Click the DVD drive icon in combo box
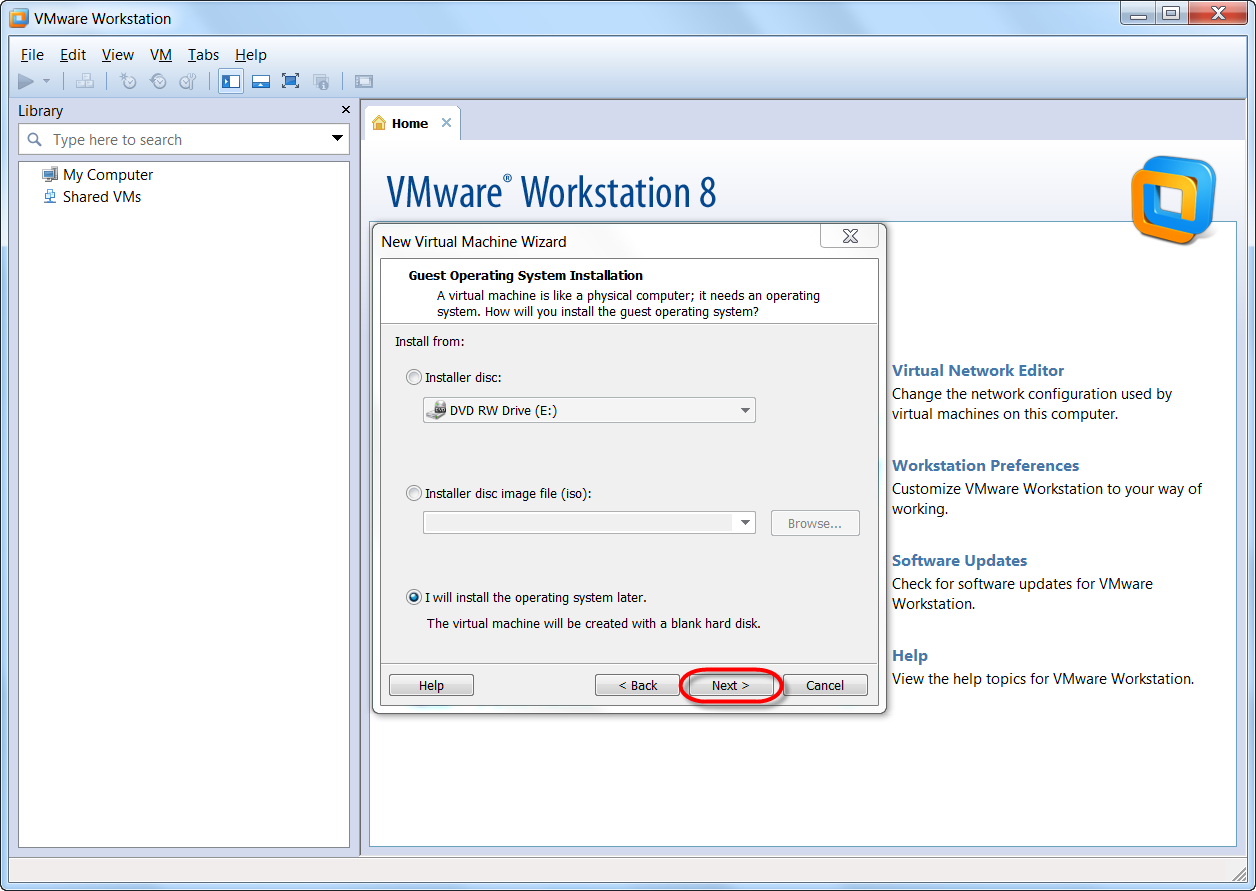 [x=436, y=410]
